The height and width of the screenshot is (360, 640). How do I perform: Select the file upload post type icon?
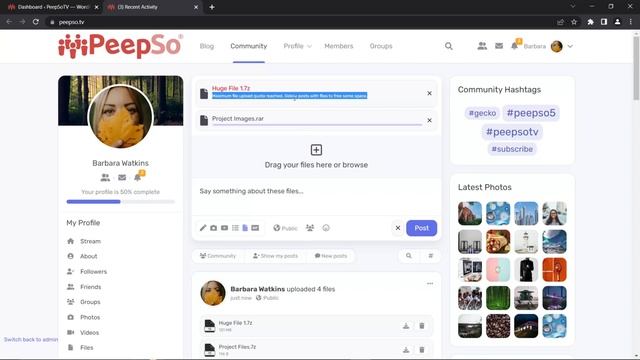(x=245, y=228)
